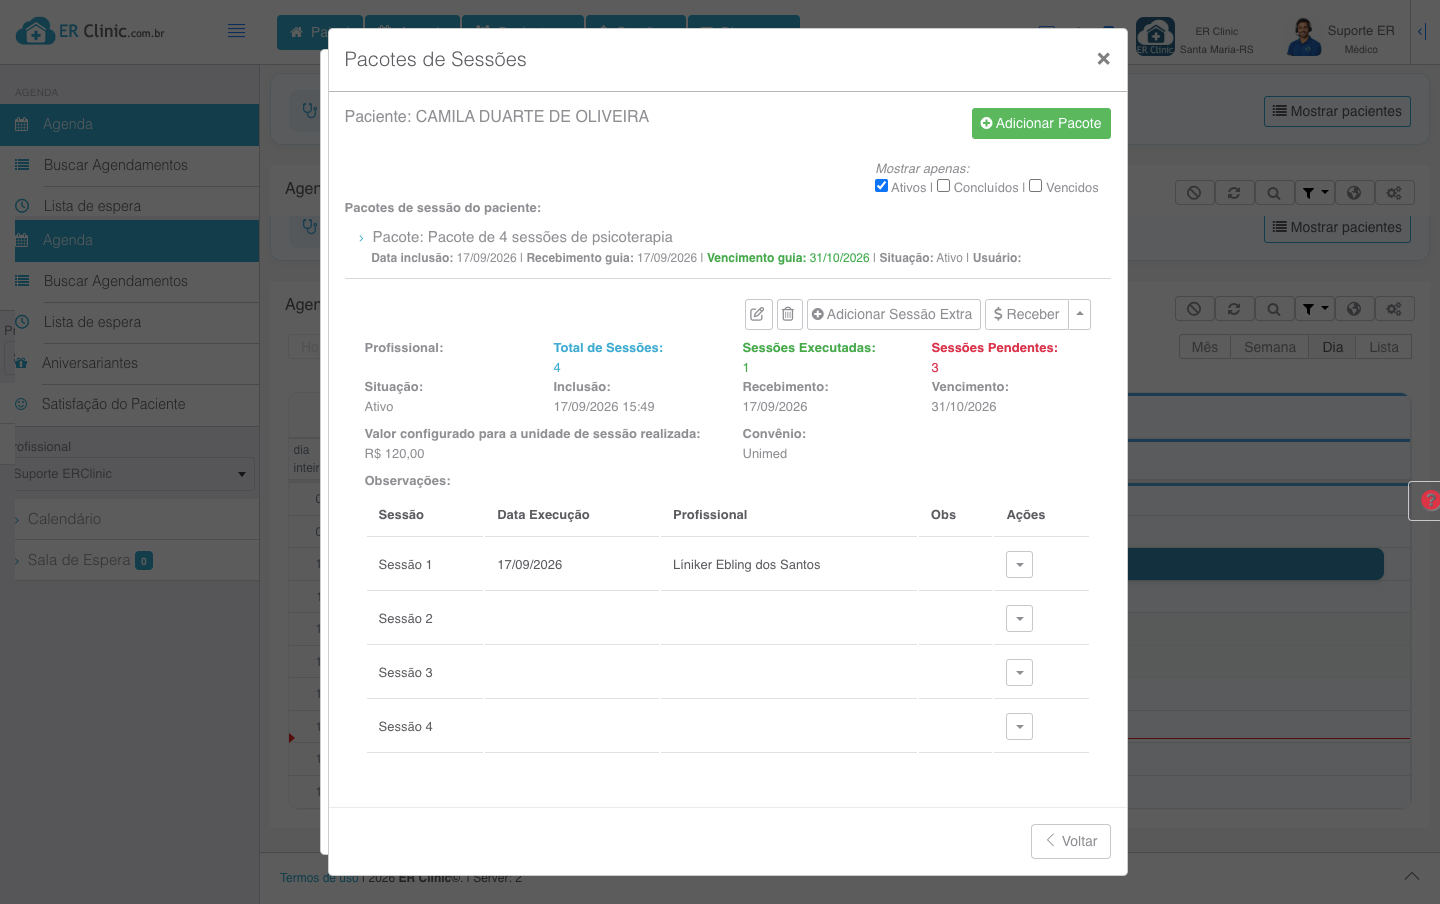Click the top Mostrar pacientes button
This screenshot has width=1440, height=904.
point(1337,111)
